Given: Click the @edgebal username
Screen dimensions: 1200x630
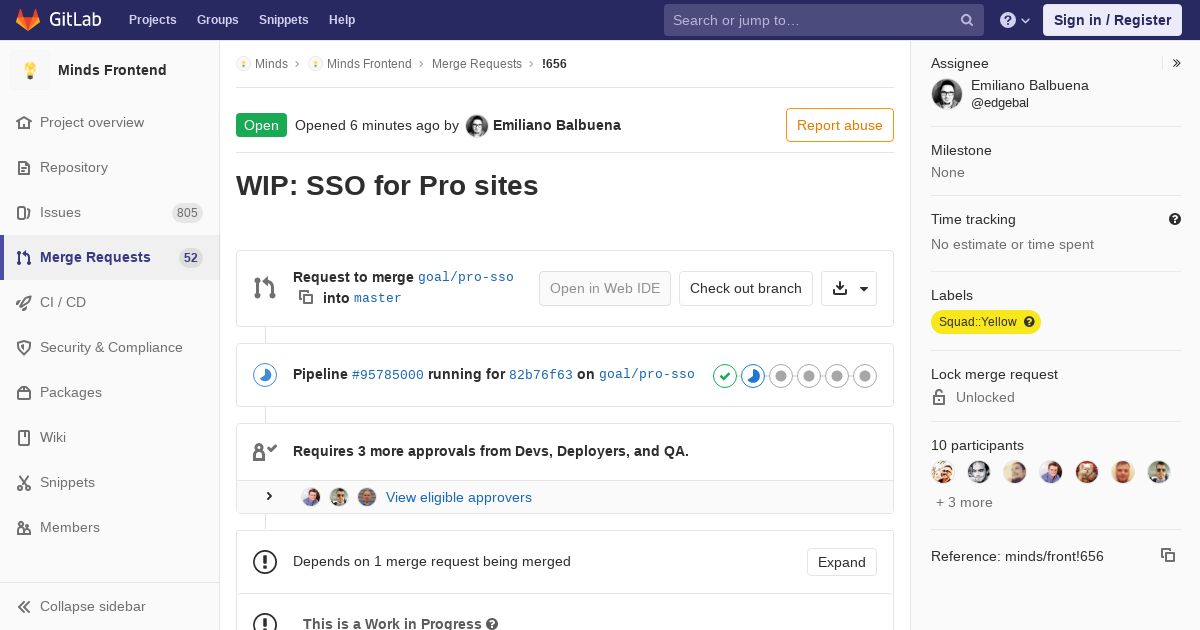Looking at the screenshot, I should (x=1000, y=103).
